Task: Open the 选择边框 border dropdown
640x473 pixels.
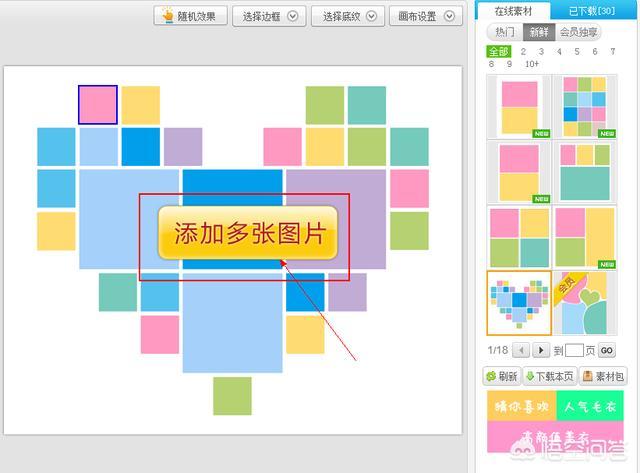Action: (268, 16)
